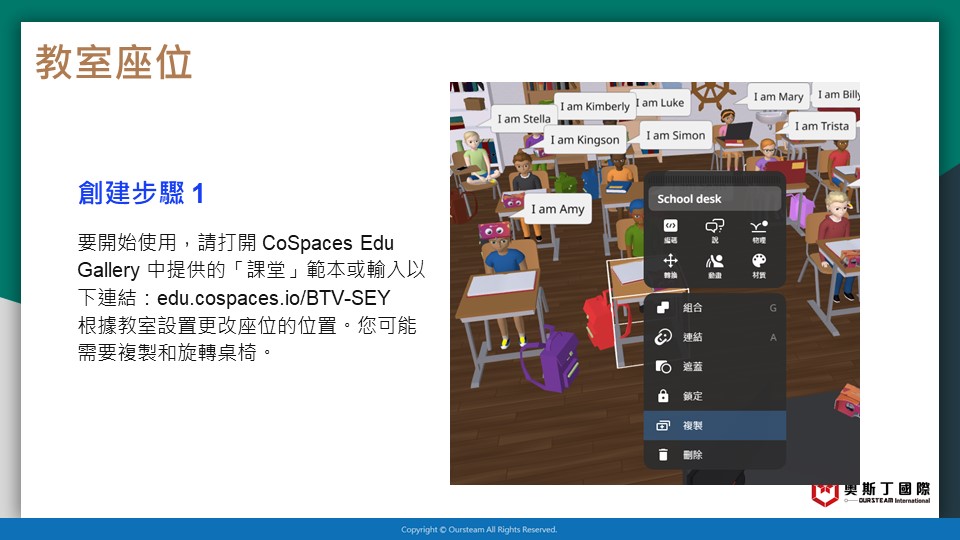Open the Code (編碼) icon
Image resolution: width=960 pixels, height=540 pixels.
tap(670, 231)
